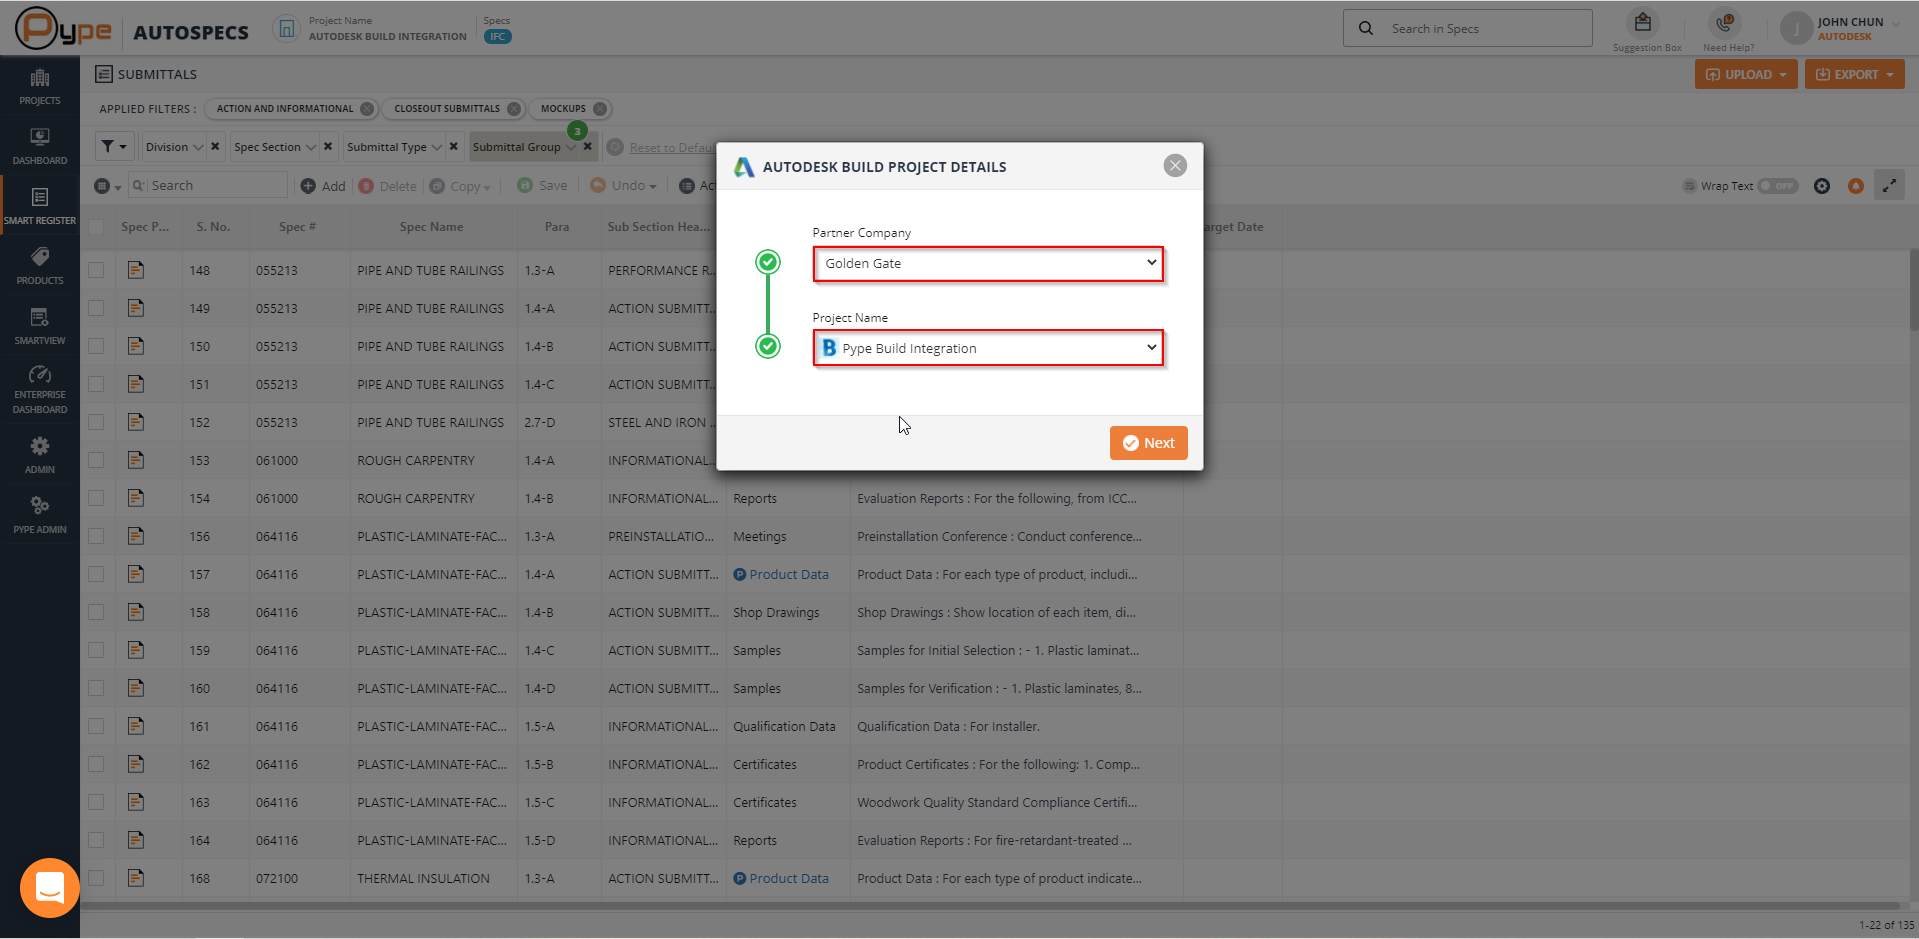Click the expand fullscreen arrows icon
Image resolution: width=1919 pixels, height=939 pixels.
pyautogui.click(x=1889, y=186)
